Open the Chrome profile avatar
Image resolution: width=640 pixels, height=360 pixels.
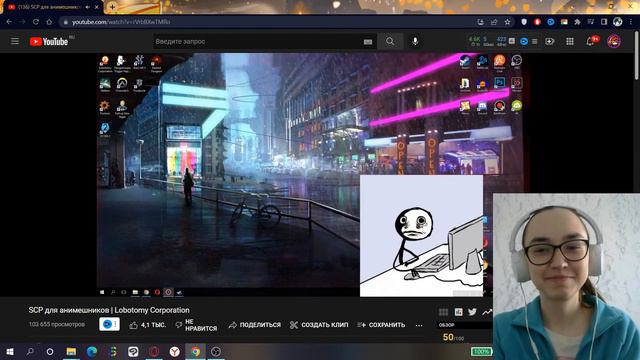point(617,22)
